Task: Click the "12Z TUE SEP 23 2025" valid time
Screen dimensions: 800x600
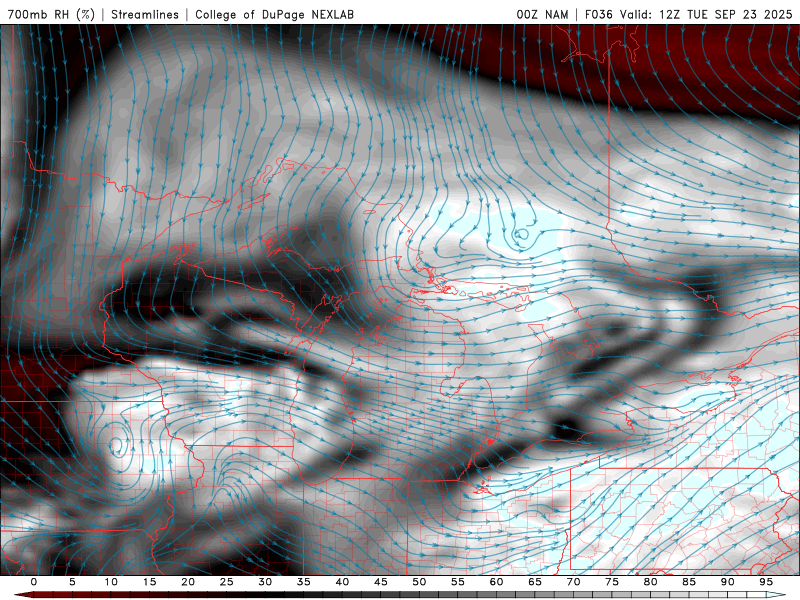Action: [x=726, y=14]
